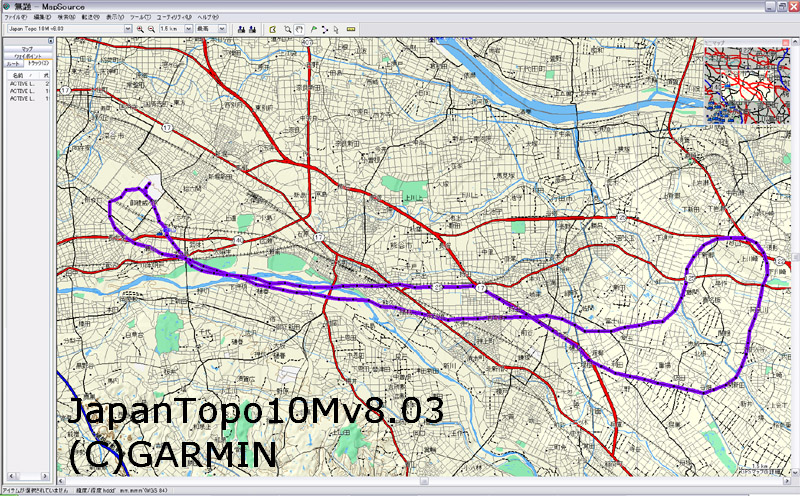The height and width of the screenshot is (496, 800).
Task: Open the ユーティリティ menu
Action: coord(174,17)
